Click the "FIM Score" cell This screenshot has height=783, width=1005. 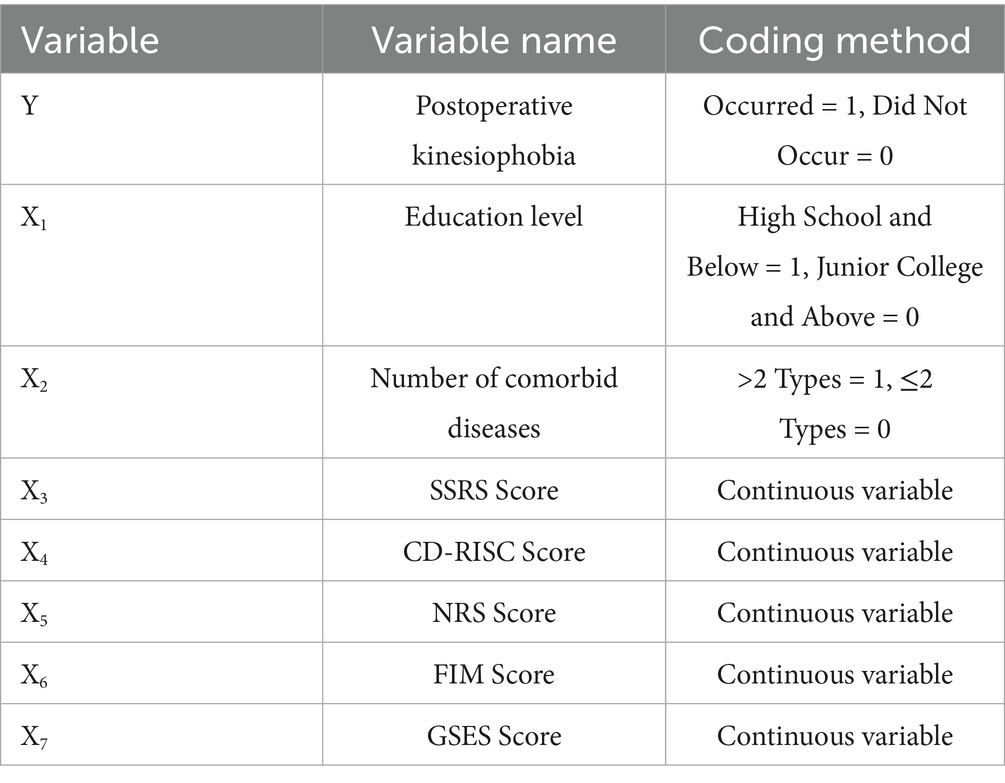[494, 674]
